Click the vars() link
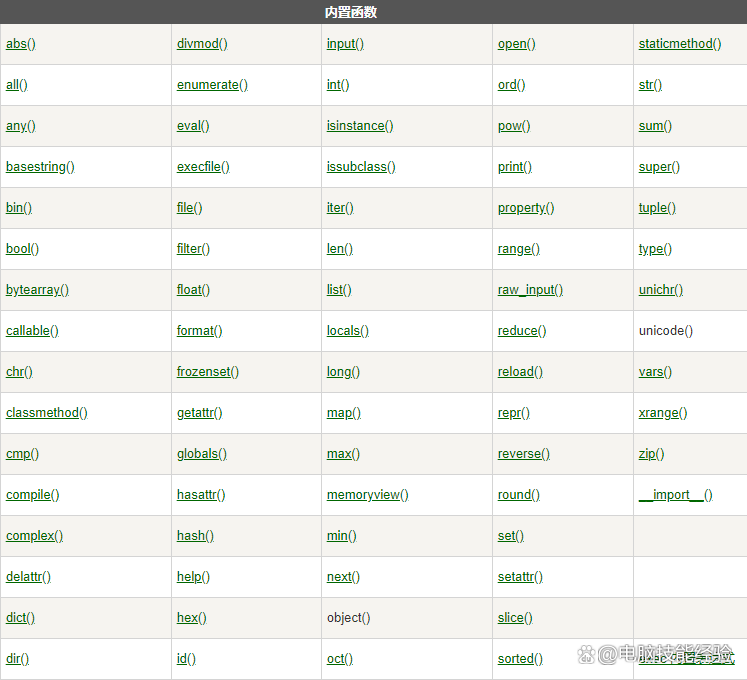747x680 pixels. pyautogui.click(x=655, y=372)
